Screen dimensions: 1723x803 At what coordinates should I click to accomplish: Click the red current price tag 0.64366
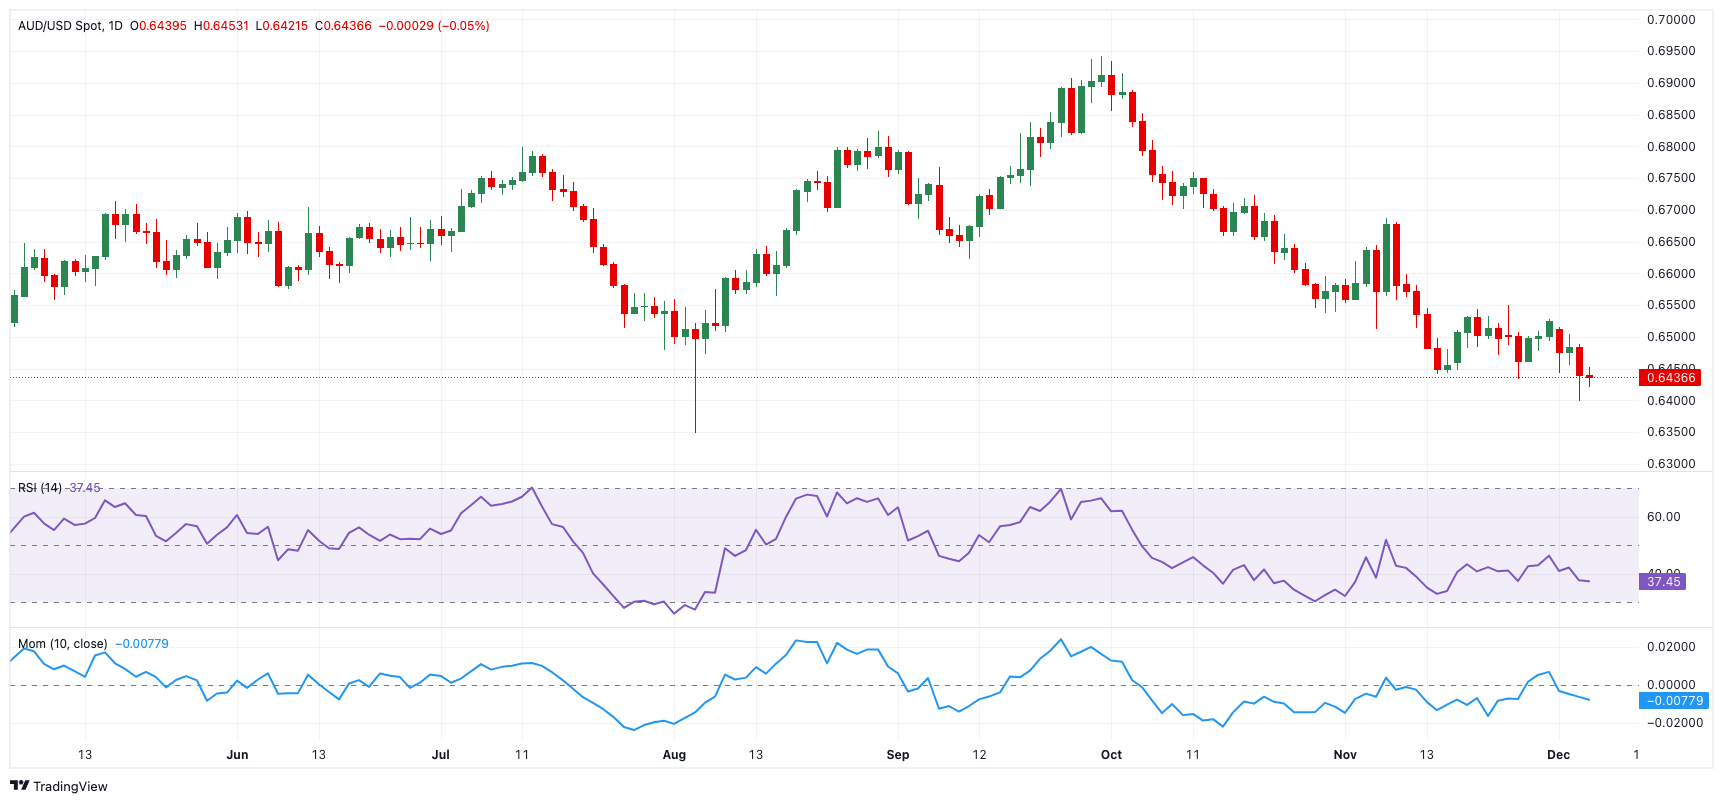(x=1669, y=377)
